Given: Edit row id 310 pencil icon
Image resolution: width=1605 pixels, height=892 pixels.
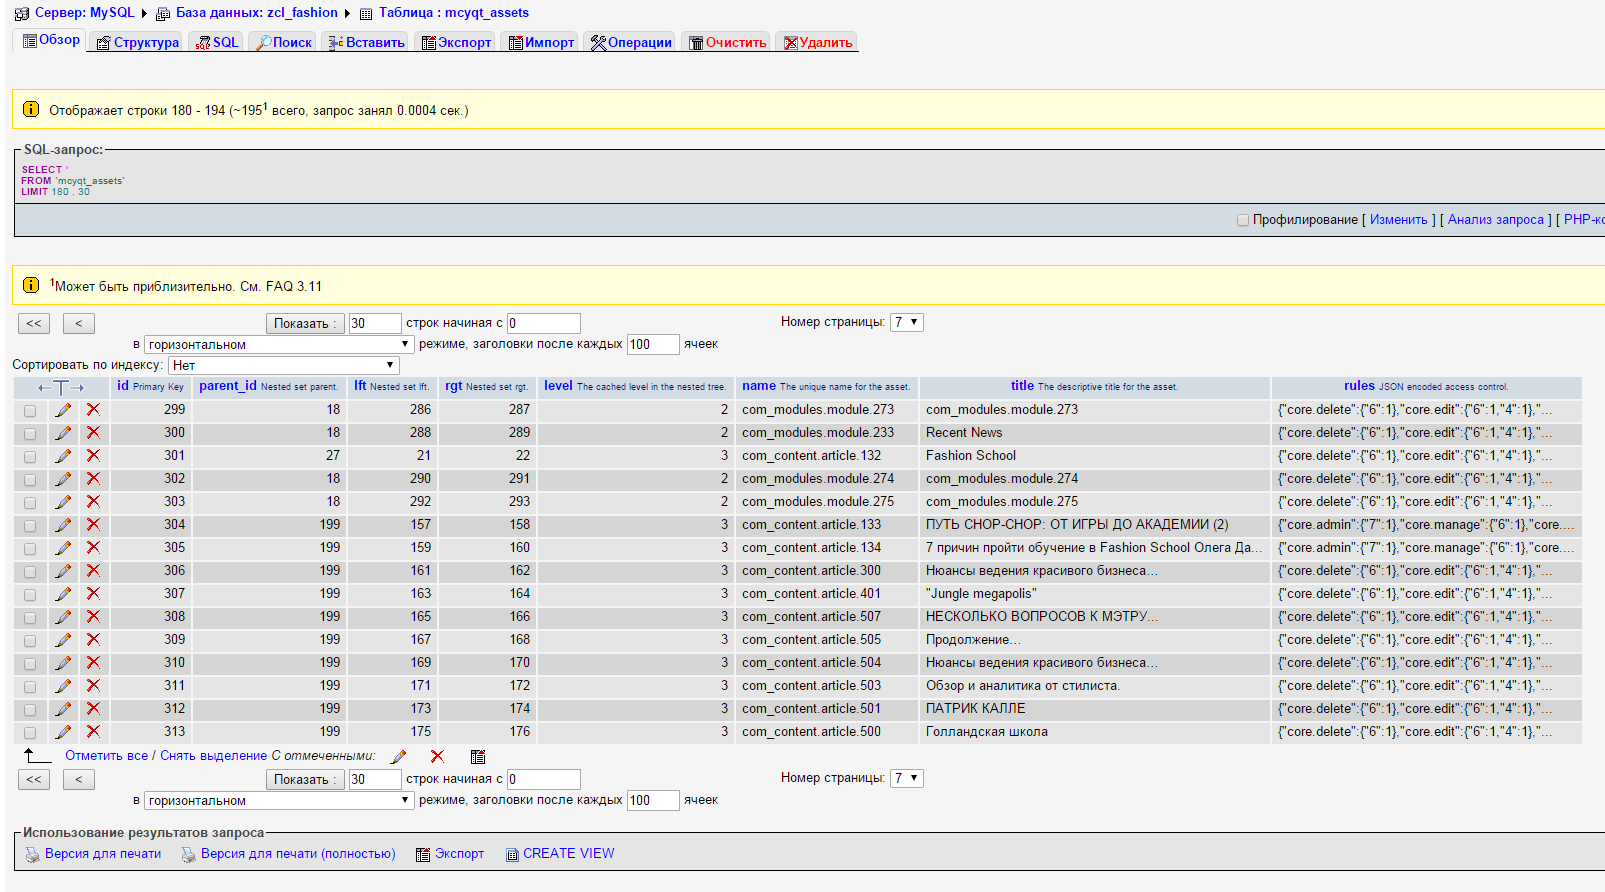Looking at the screenshot, I should [x=63, y=663].
